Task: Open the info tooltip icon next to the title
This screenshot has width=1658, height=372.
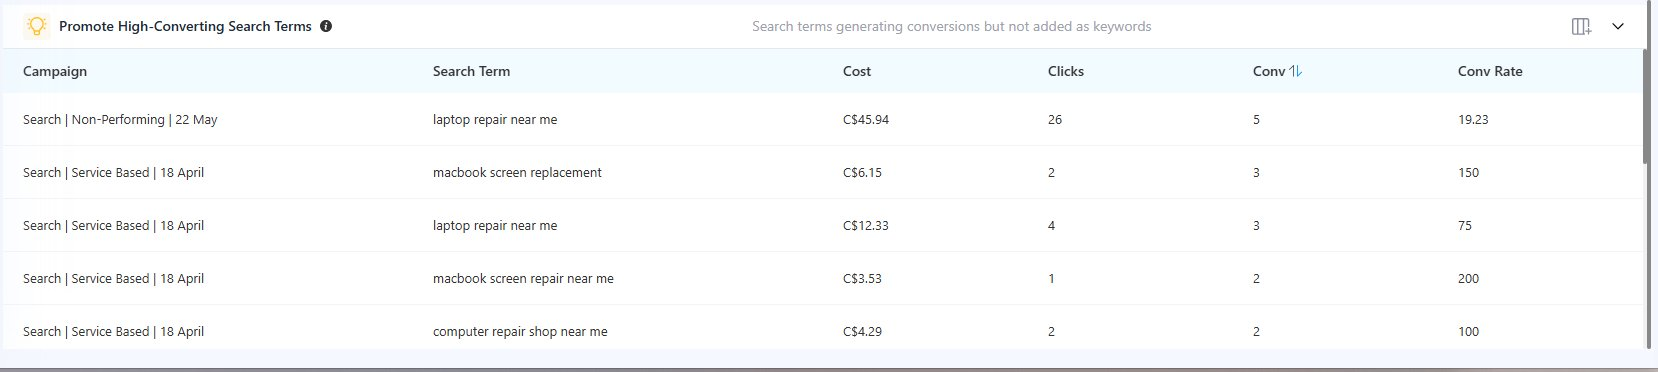Action: coord(326,26)
